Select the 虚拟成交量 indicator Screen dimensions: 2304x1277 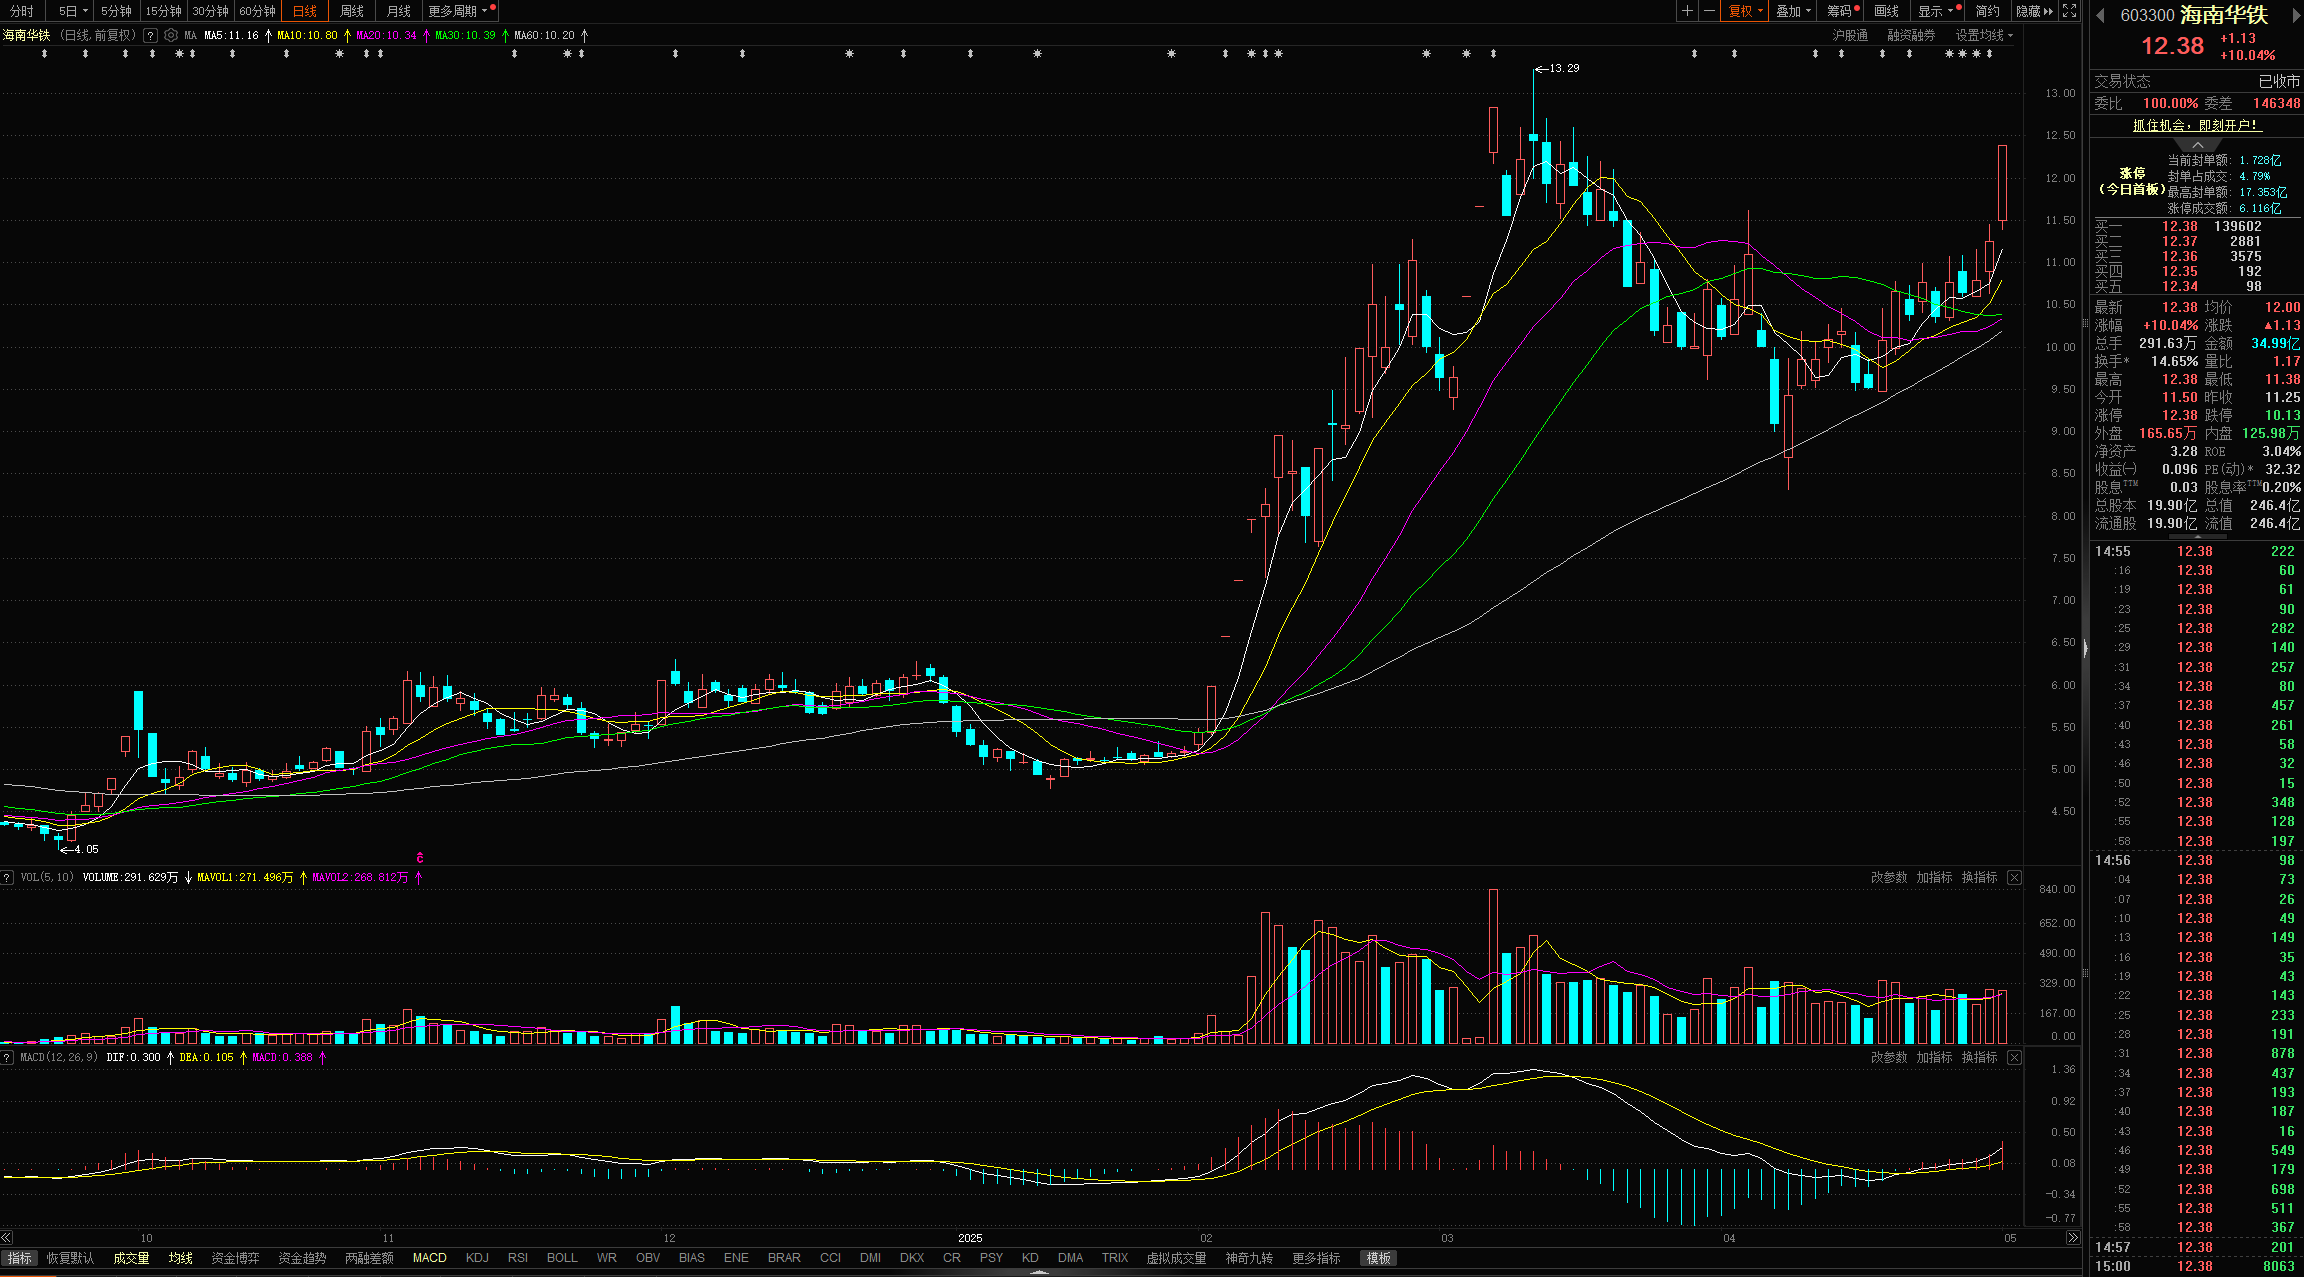pos(1176,1258)
